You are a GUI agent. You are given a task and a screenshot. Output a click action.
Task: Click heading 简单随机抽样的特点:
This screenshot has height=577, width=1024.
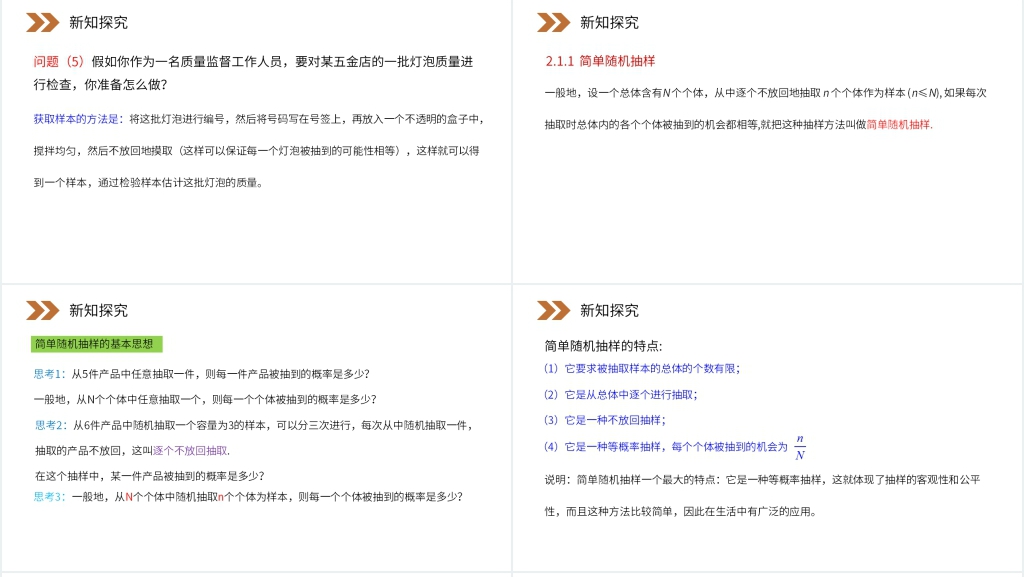(x=603, y=347)
